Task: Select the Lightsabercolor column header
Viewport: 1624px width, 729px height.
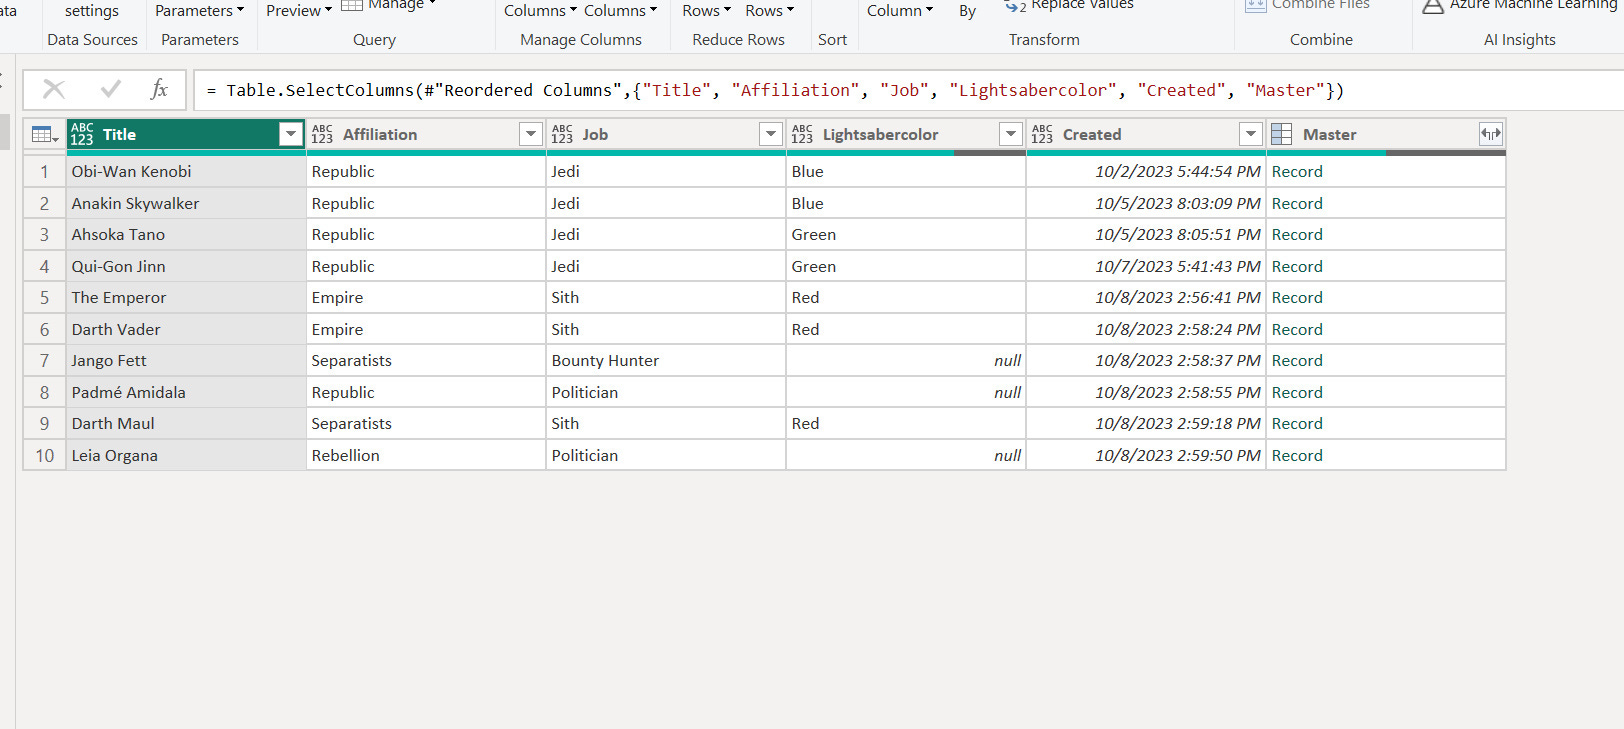Action: (907, 134)
